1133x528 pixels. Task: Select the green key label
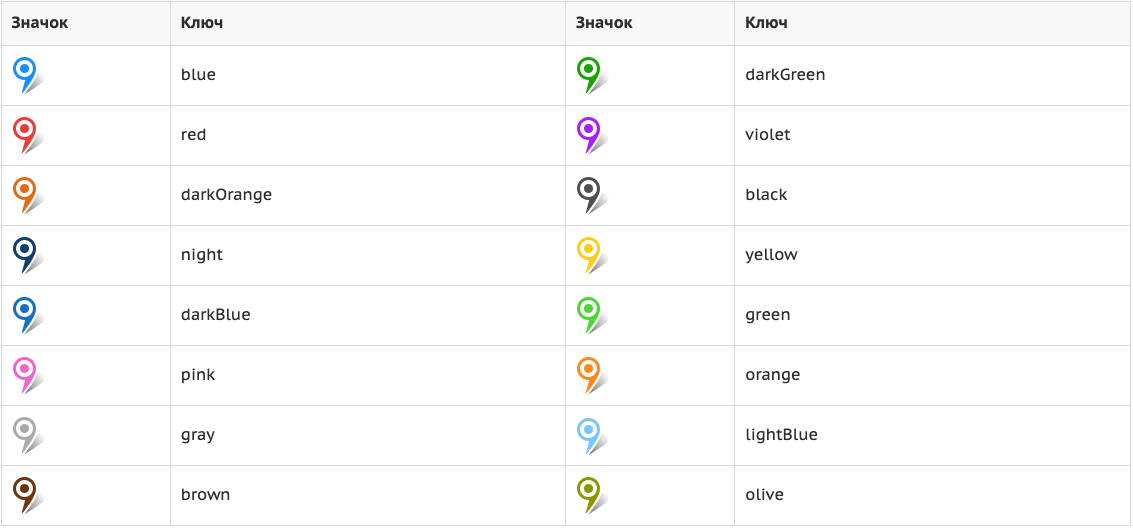point(767,316)
